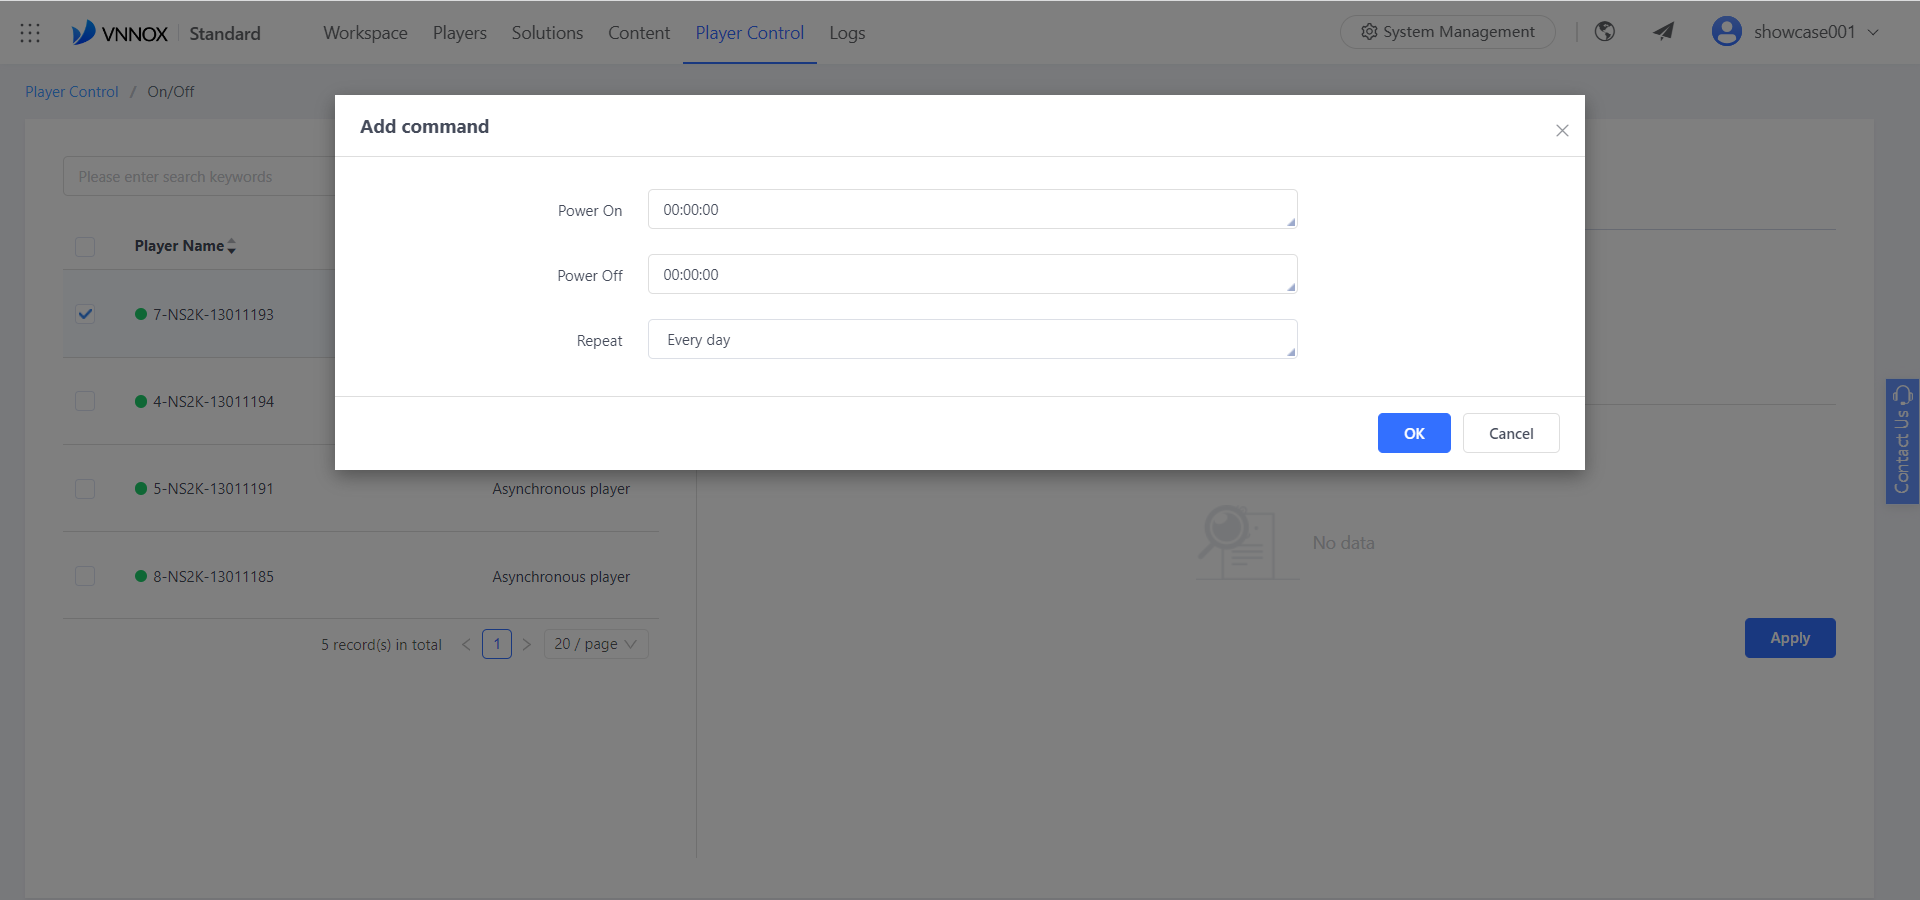Switch to the Players tab
This screenshot has height=900, width=1920.
[460, 33]
